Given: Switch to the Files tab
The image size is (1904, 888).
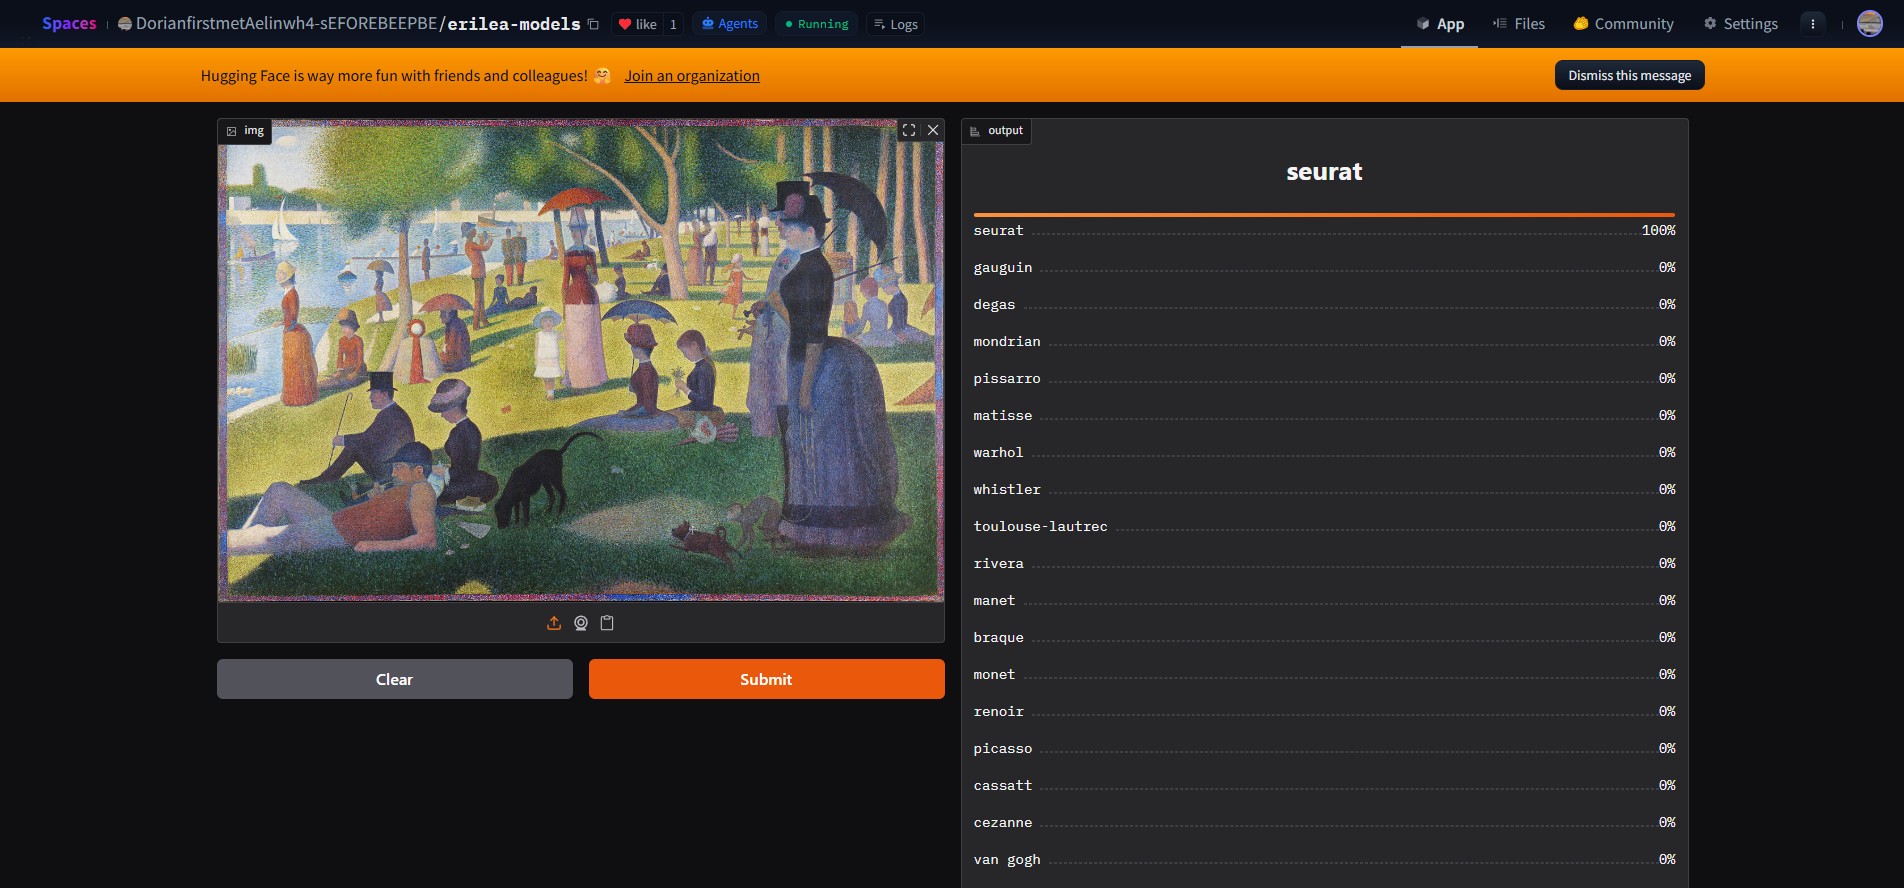Looking at the screenshot, I should (x=1519, y=24).
